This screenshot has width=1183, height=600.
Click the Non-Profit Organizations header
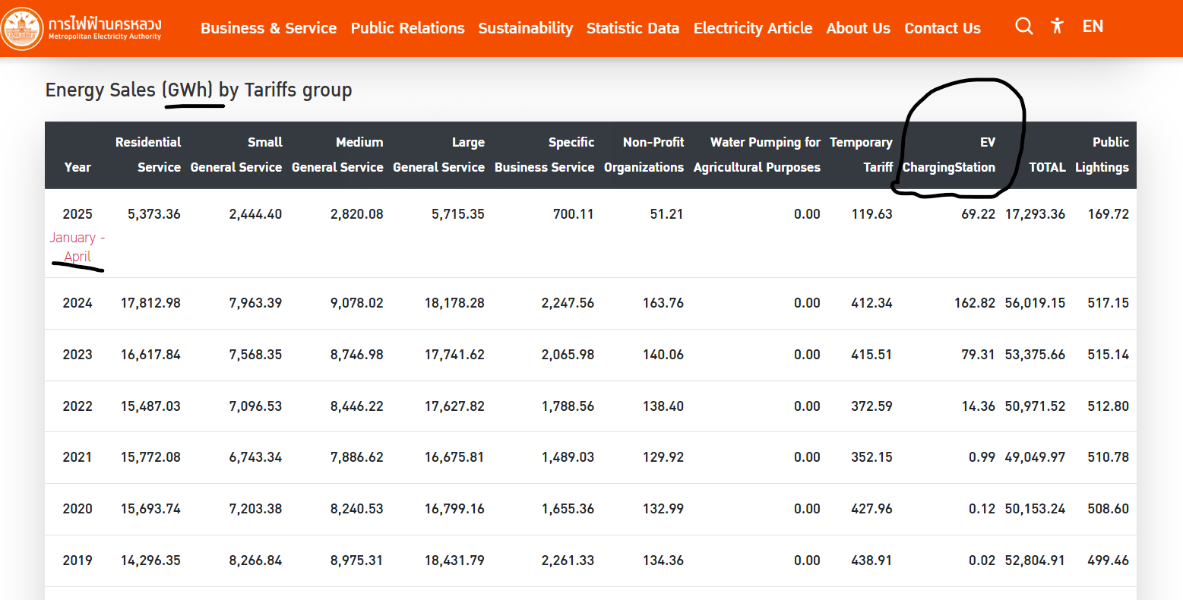pos(644,155)
